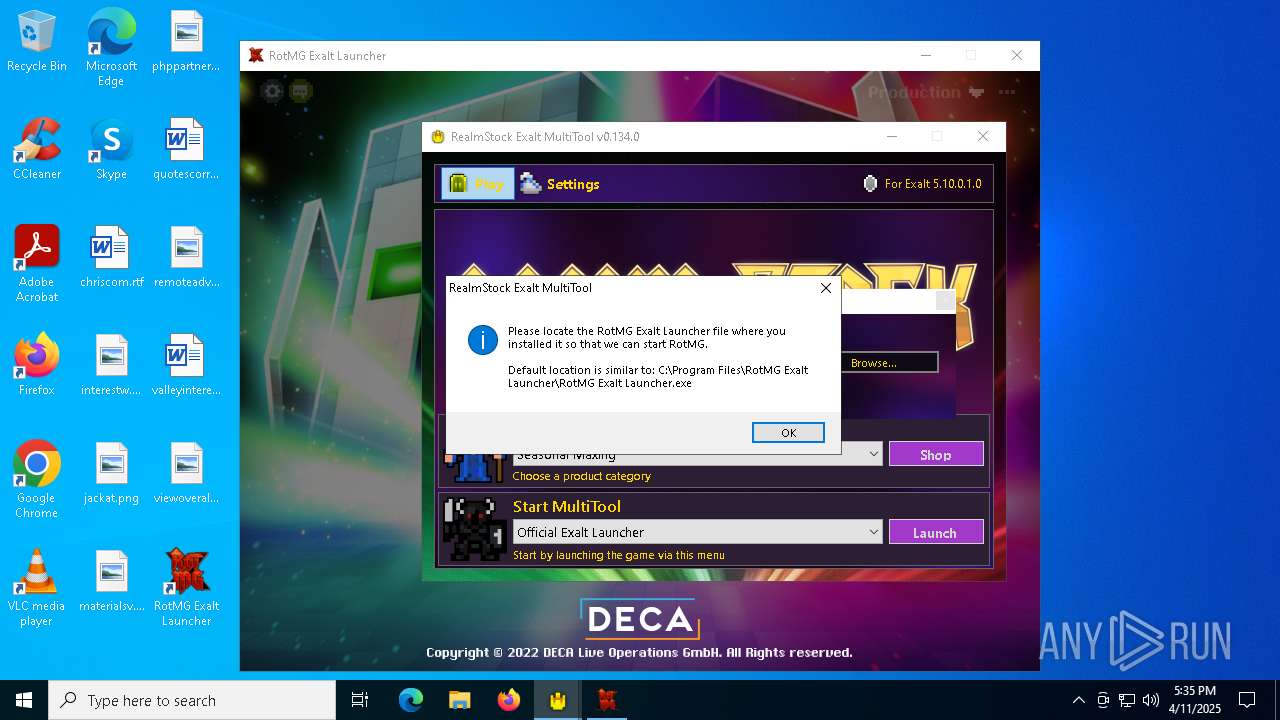Select chriscom.rtf file on desktop

pyautogui.click(x=111, y=258)
